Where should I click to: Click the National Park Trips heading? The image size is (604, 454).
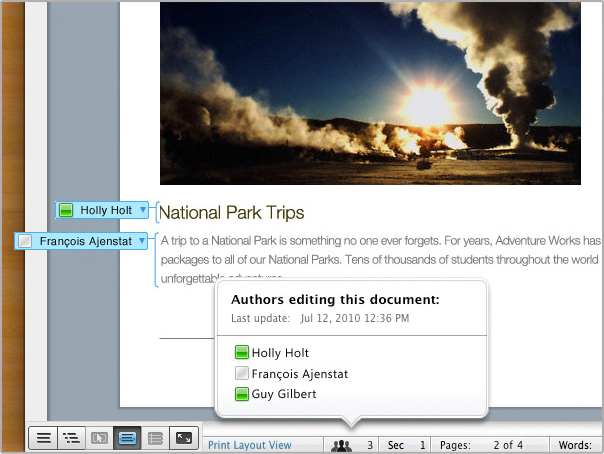(x=232, y=213)
